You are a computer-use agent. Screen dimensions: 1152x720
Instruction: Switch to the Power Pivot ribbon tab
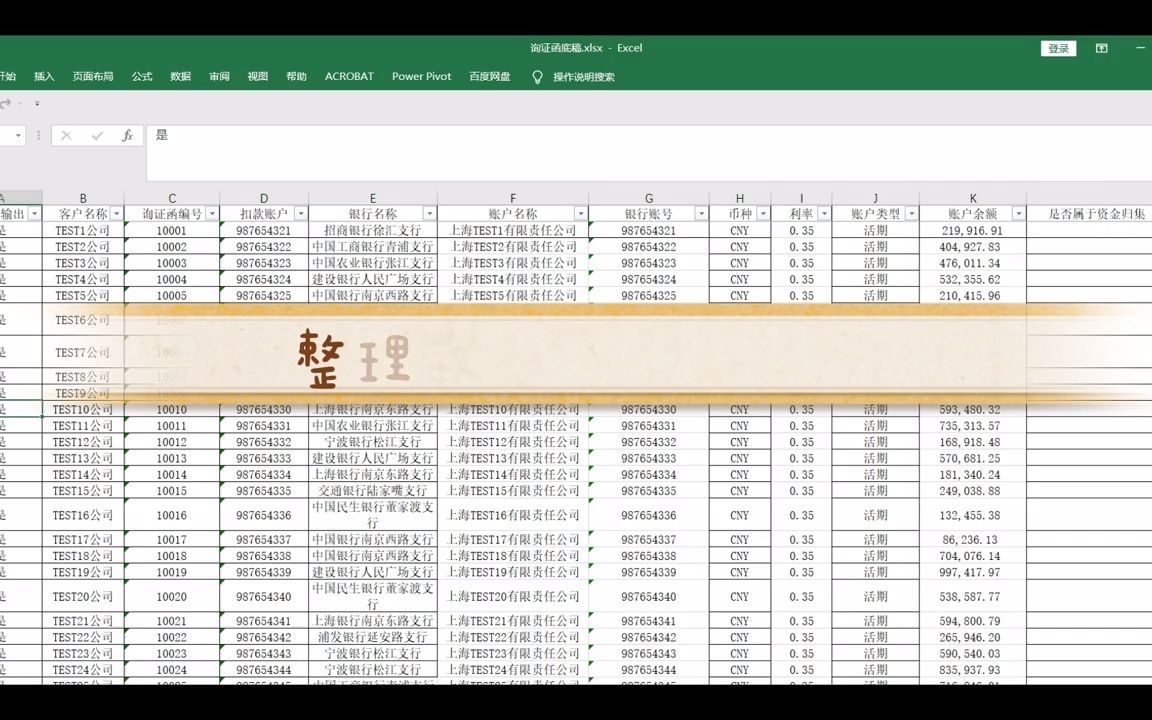pyautogui.click(x=421, y=76)
